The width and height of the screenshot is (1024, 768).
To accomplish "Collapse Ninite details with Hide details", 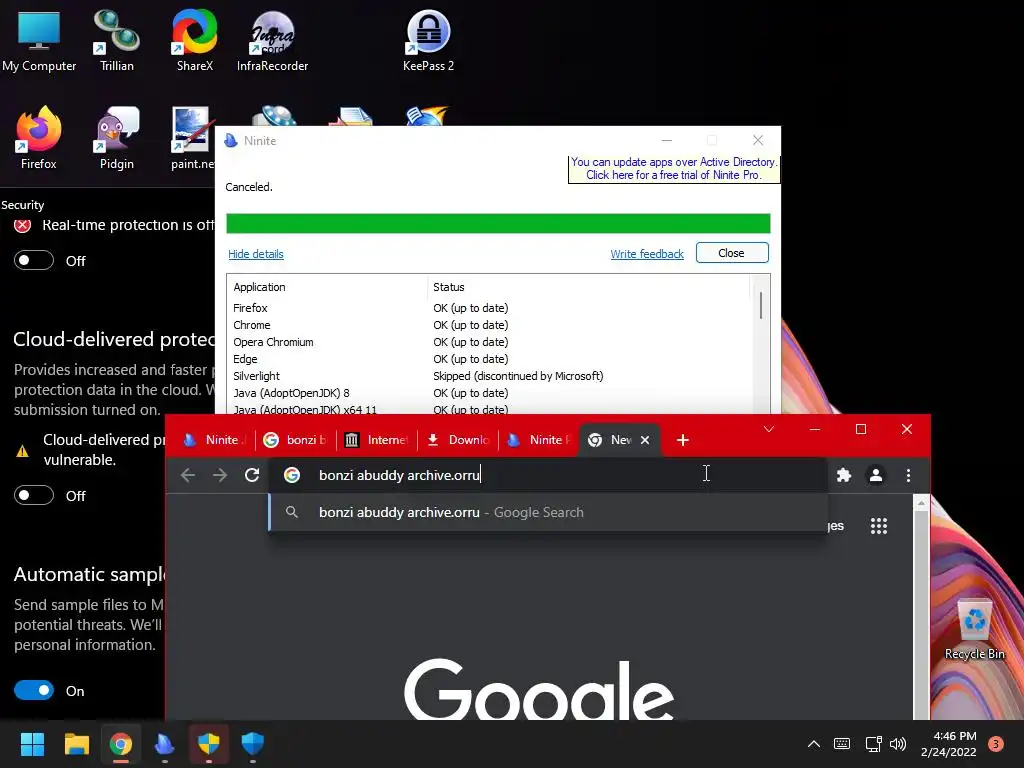I will [256, 254].
